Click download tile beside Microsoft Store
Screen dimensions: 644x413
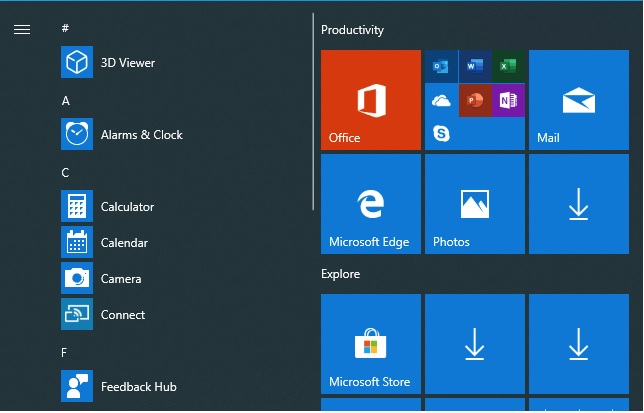click(x=475, y=344)
